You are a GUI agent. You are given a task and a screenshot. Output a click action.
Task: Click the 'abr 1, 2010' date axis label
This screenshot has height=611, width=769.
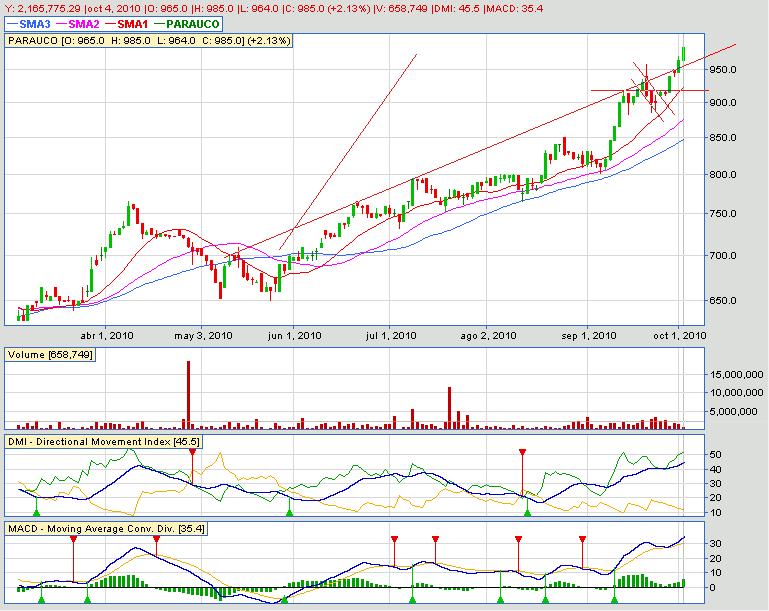tap(107, 336)
